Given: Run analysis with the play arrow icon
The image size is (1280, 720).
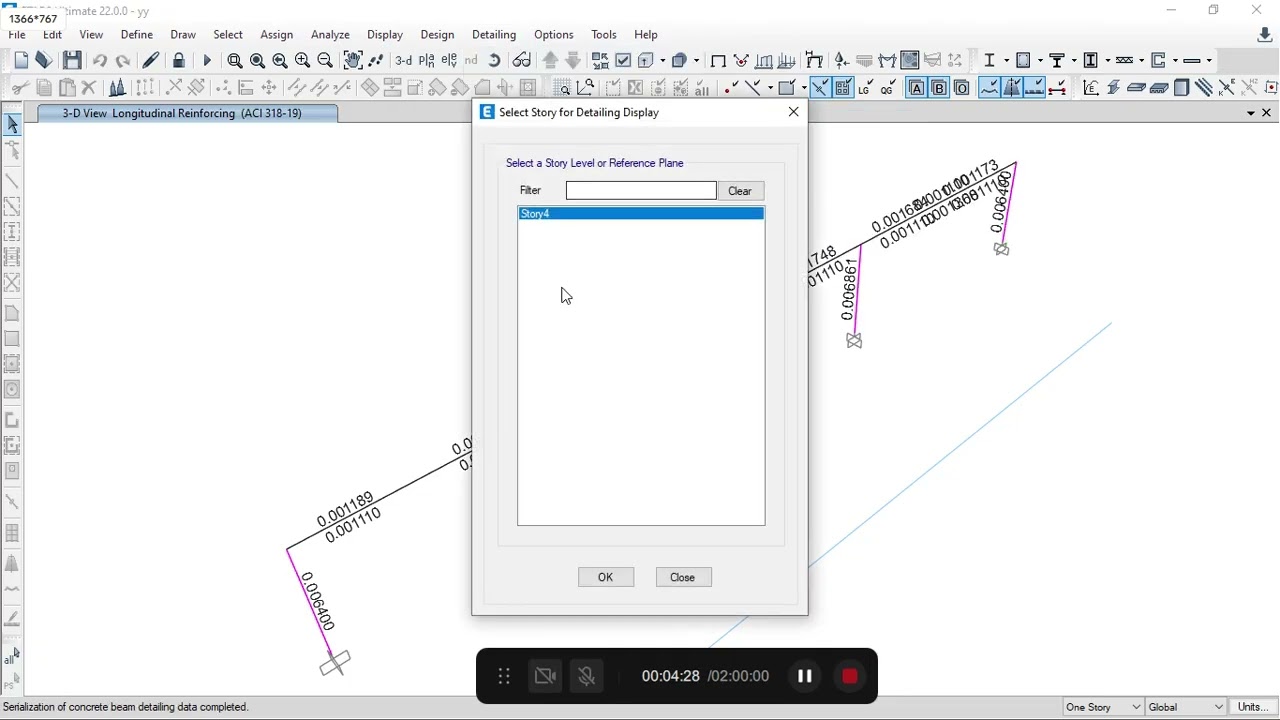Looking at the screenshot, I should tap(207, 61).
